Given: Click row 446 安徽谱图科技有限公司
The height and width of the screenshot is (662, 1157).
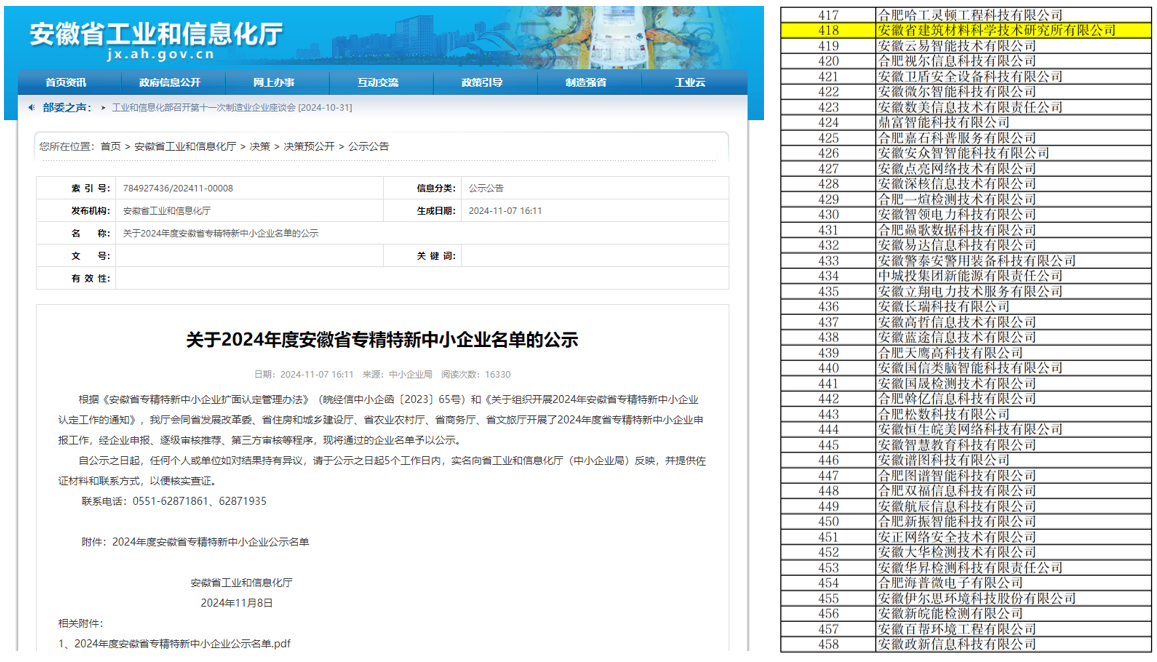Looking at the screenshot, I should [x=943, y=460].
